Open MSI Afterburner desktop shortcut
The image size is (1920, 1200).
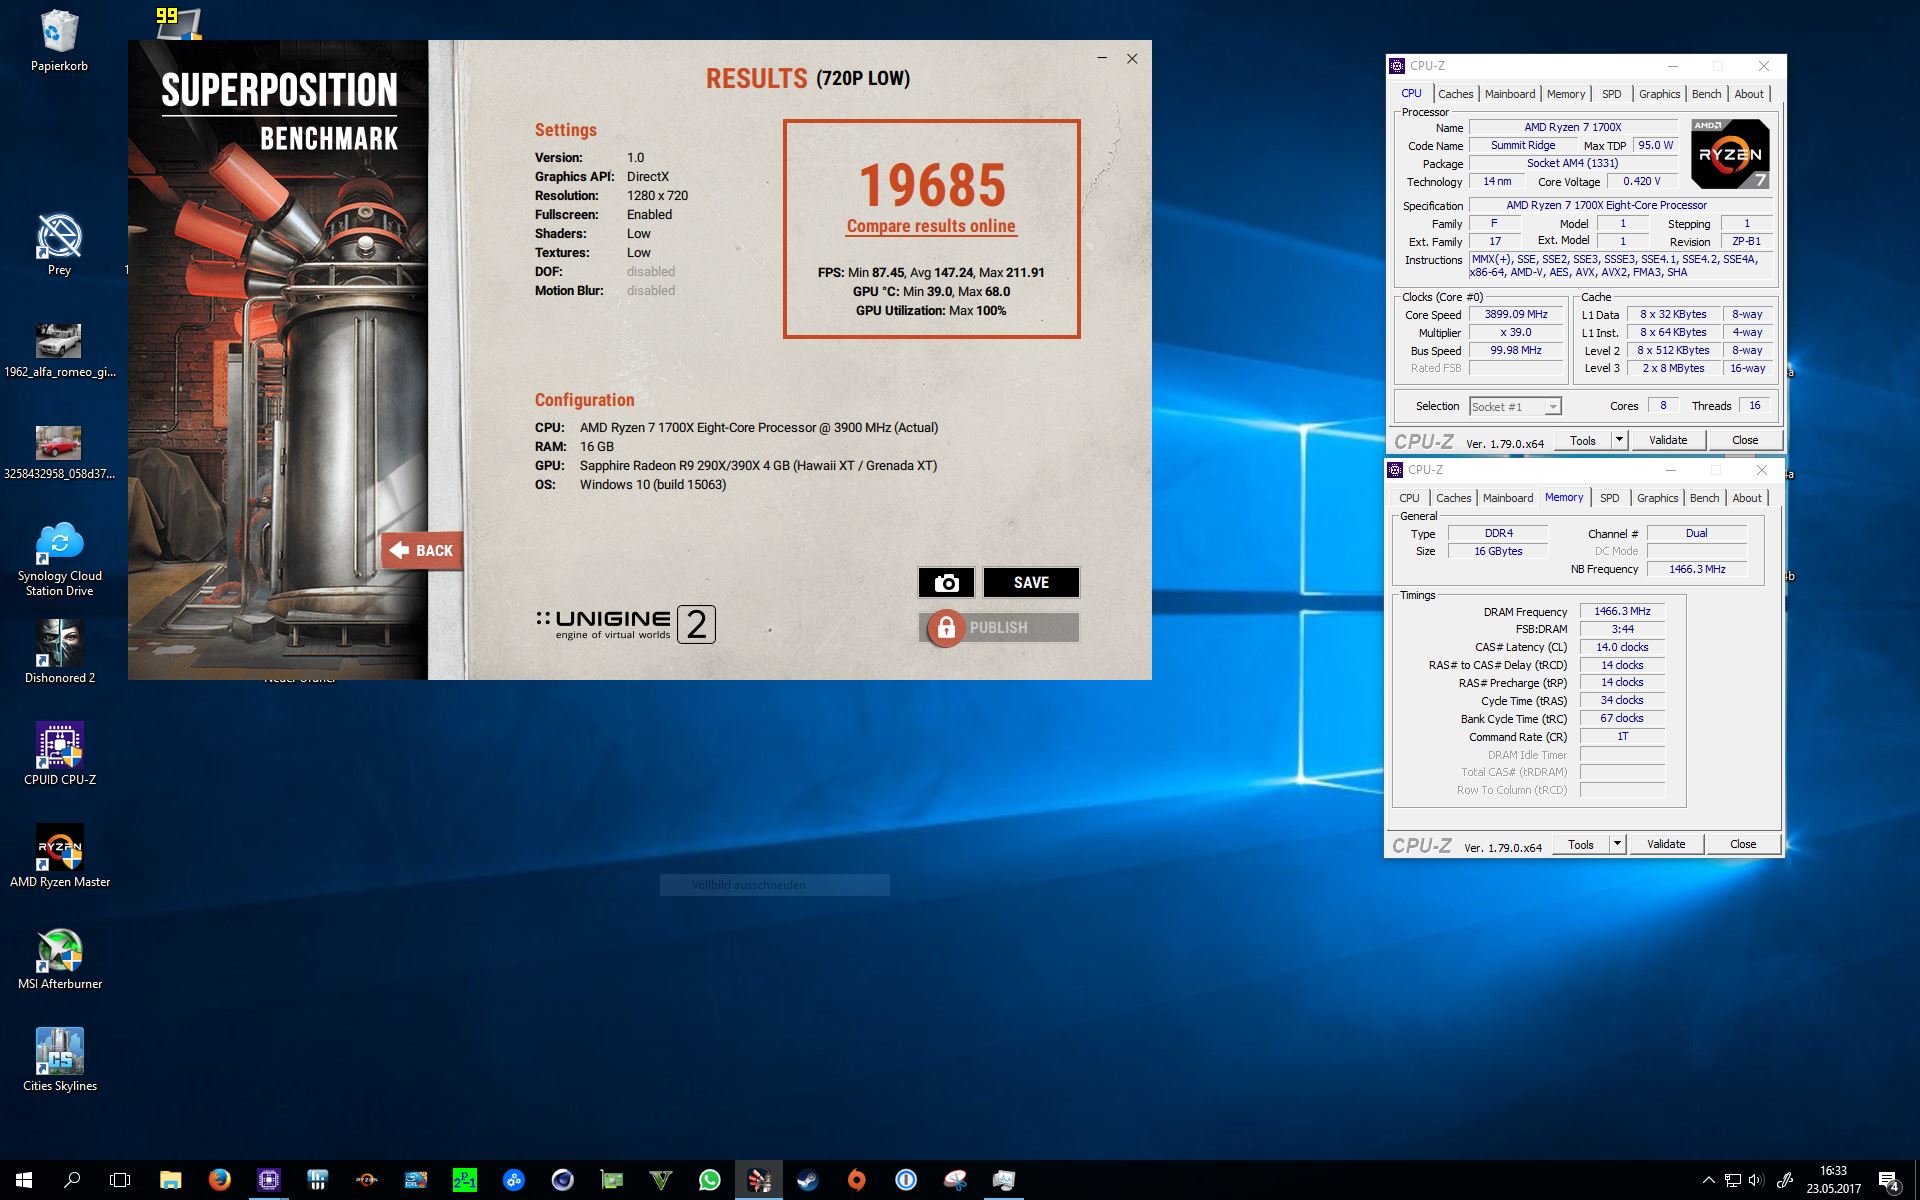pyautogui.click(x=60, y=950)
